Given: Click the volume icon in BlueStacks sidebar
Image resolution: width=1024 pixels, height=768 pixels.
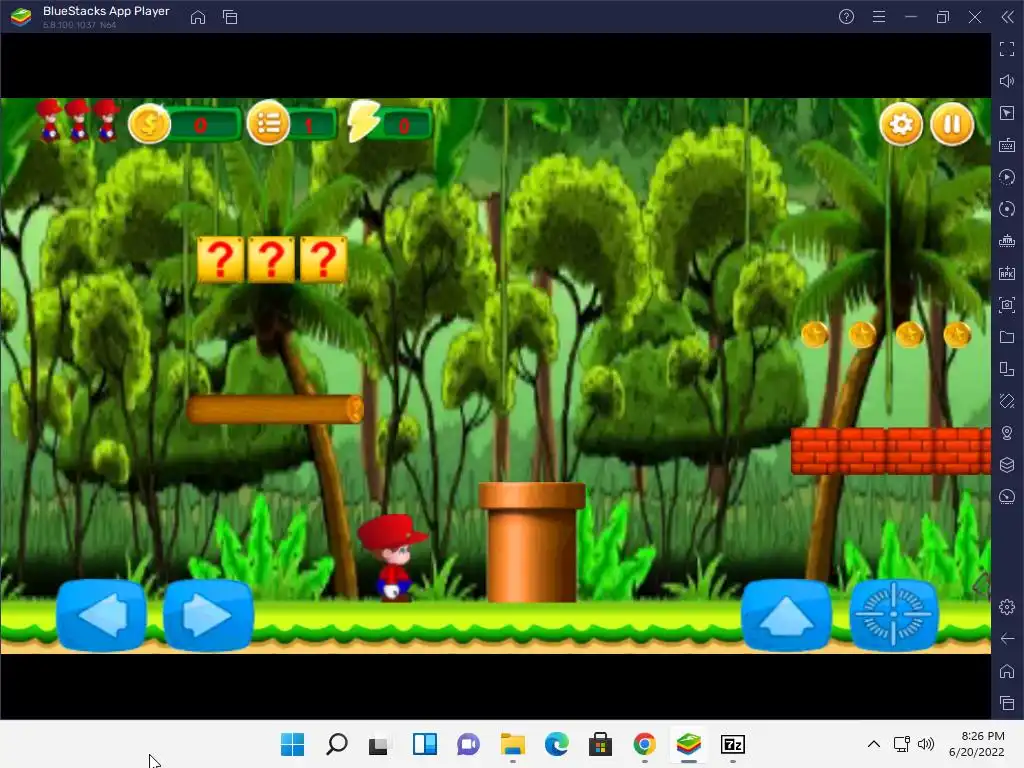Looking at the screenshot, I should [1007, 81].
